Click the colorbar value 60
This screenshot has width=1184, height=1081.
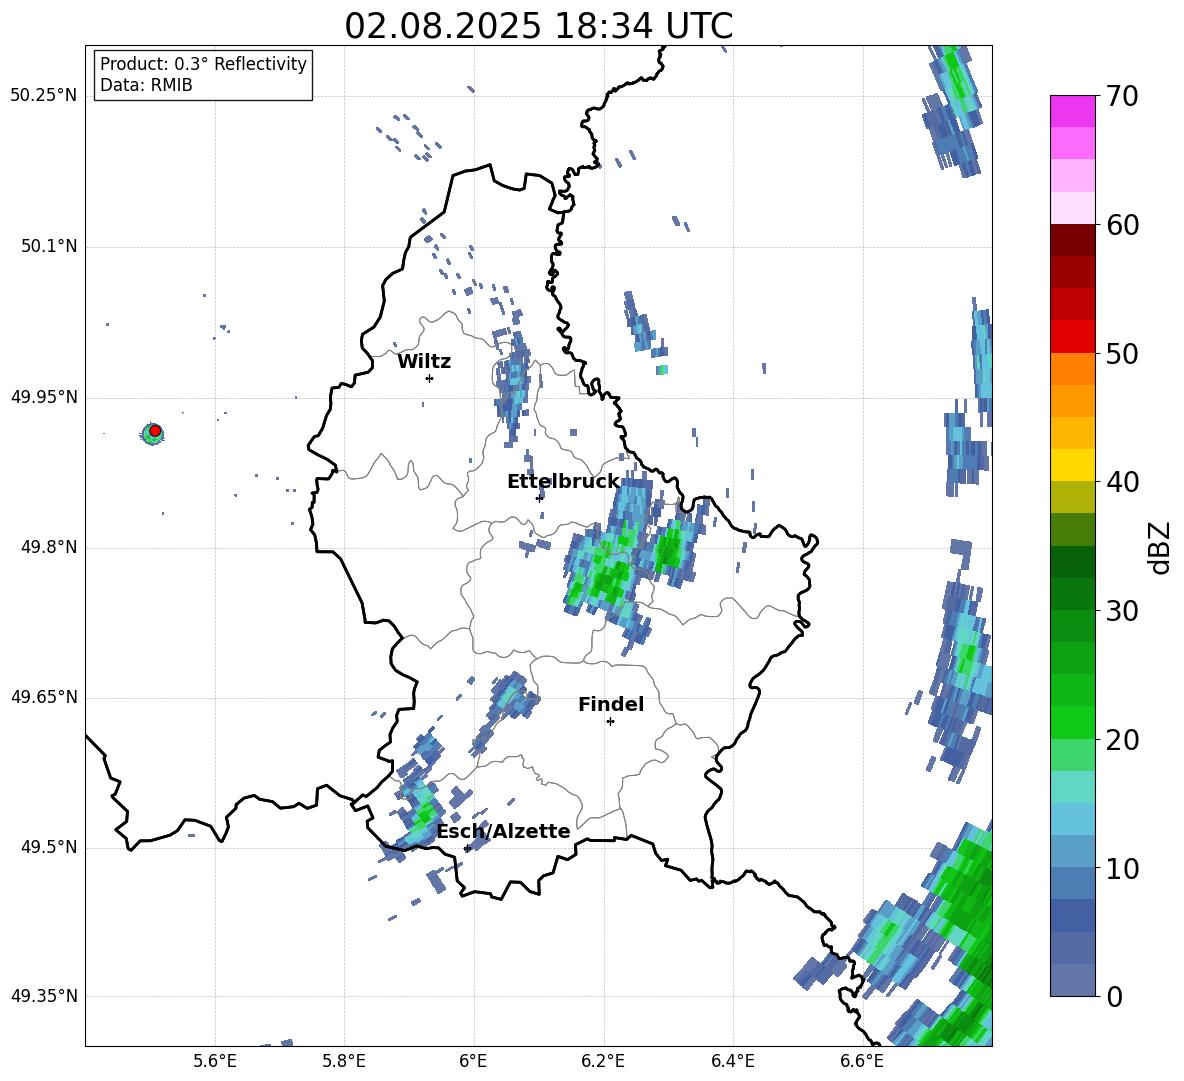[x=1122, y=225]
